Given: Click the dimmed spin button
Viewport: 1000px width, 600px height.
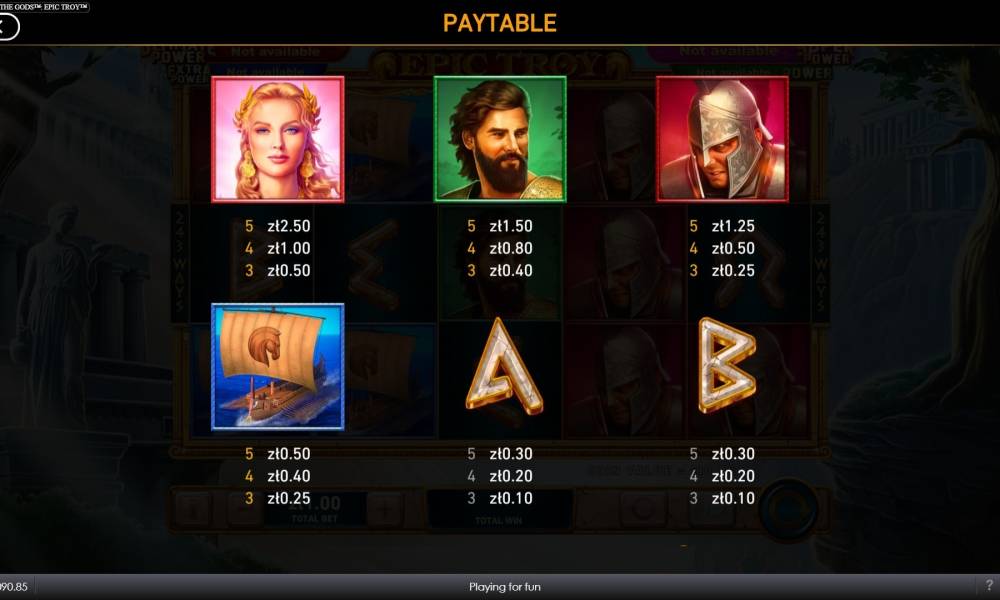Looking at the screenshot, I should (x=788, y=510).
